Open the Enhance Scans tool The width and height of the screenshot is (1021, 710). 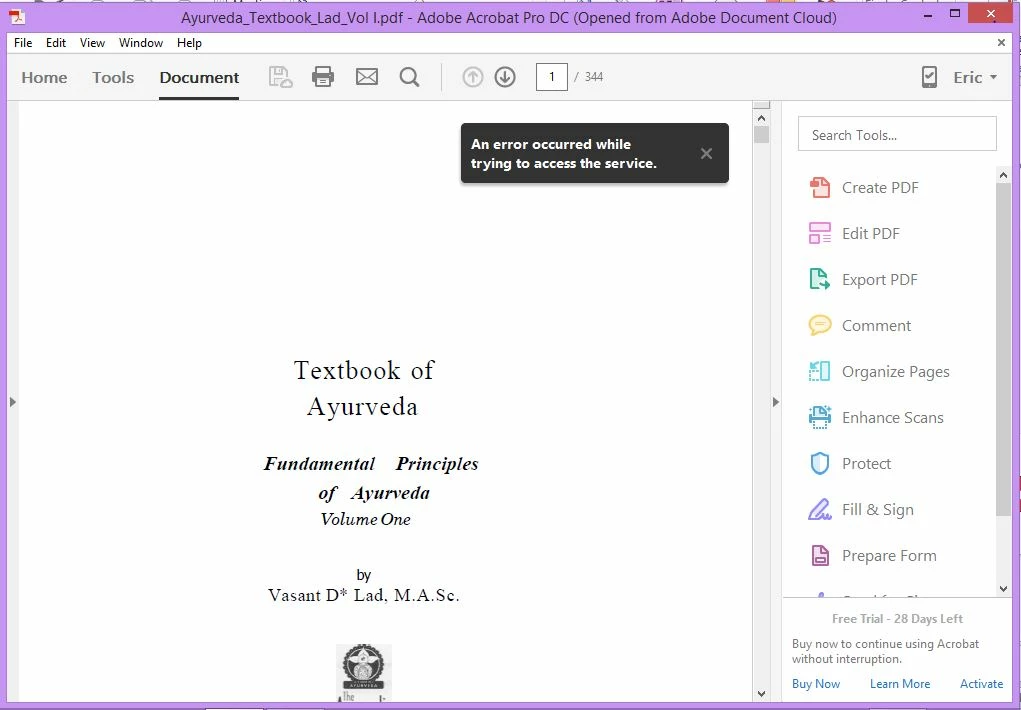(876, 418)
